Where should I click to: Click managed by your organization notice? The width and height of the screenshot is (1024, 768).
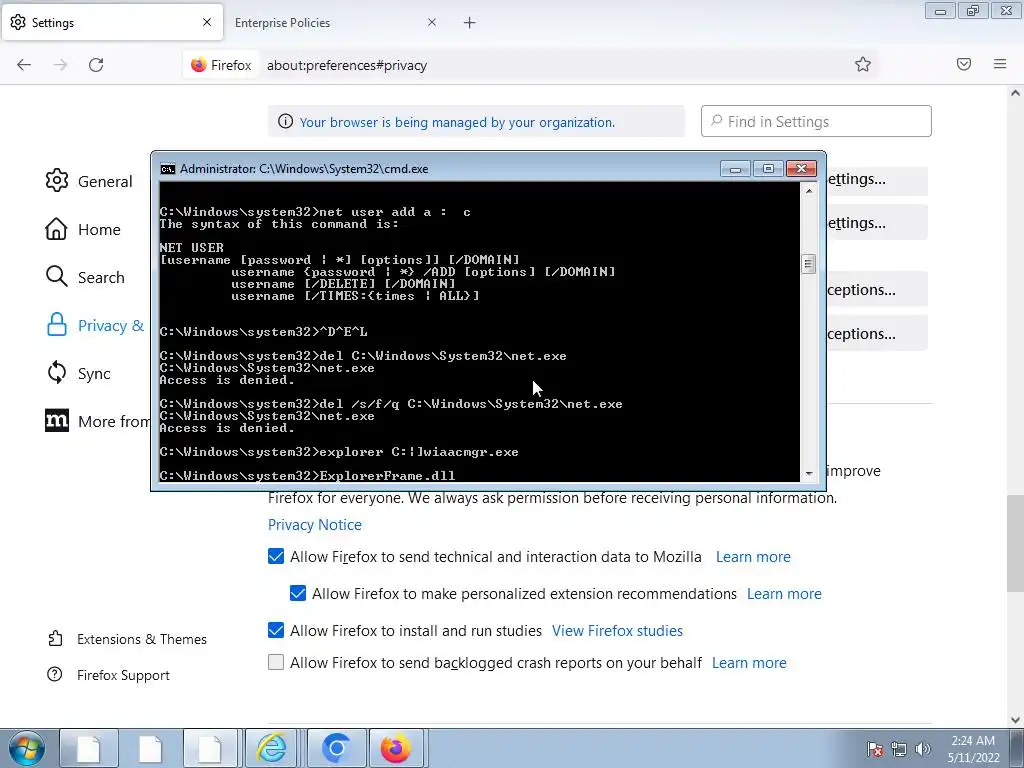click(x=457, y=122)
